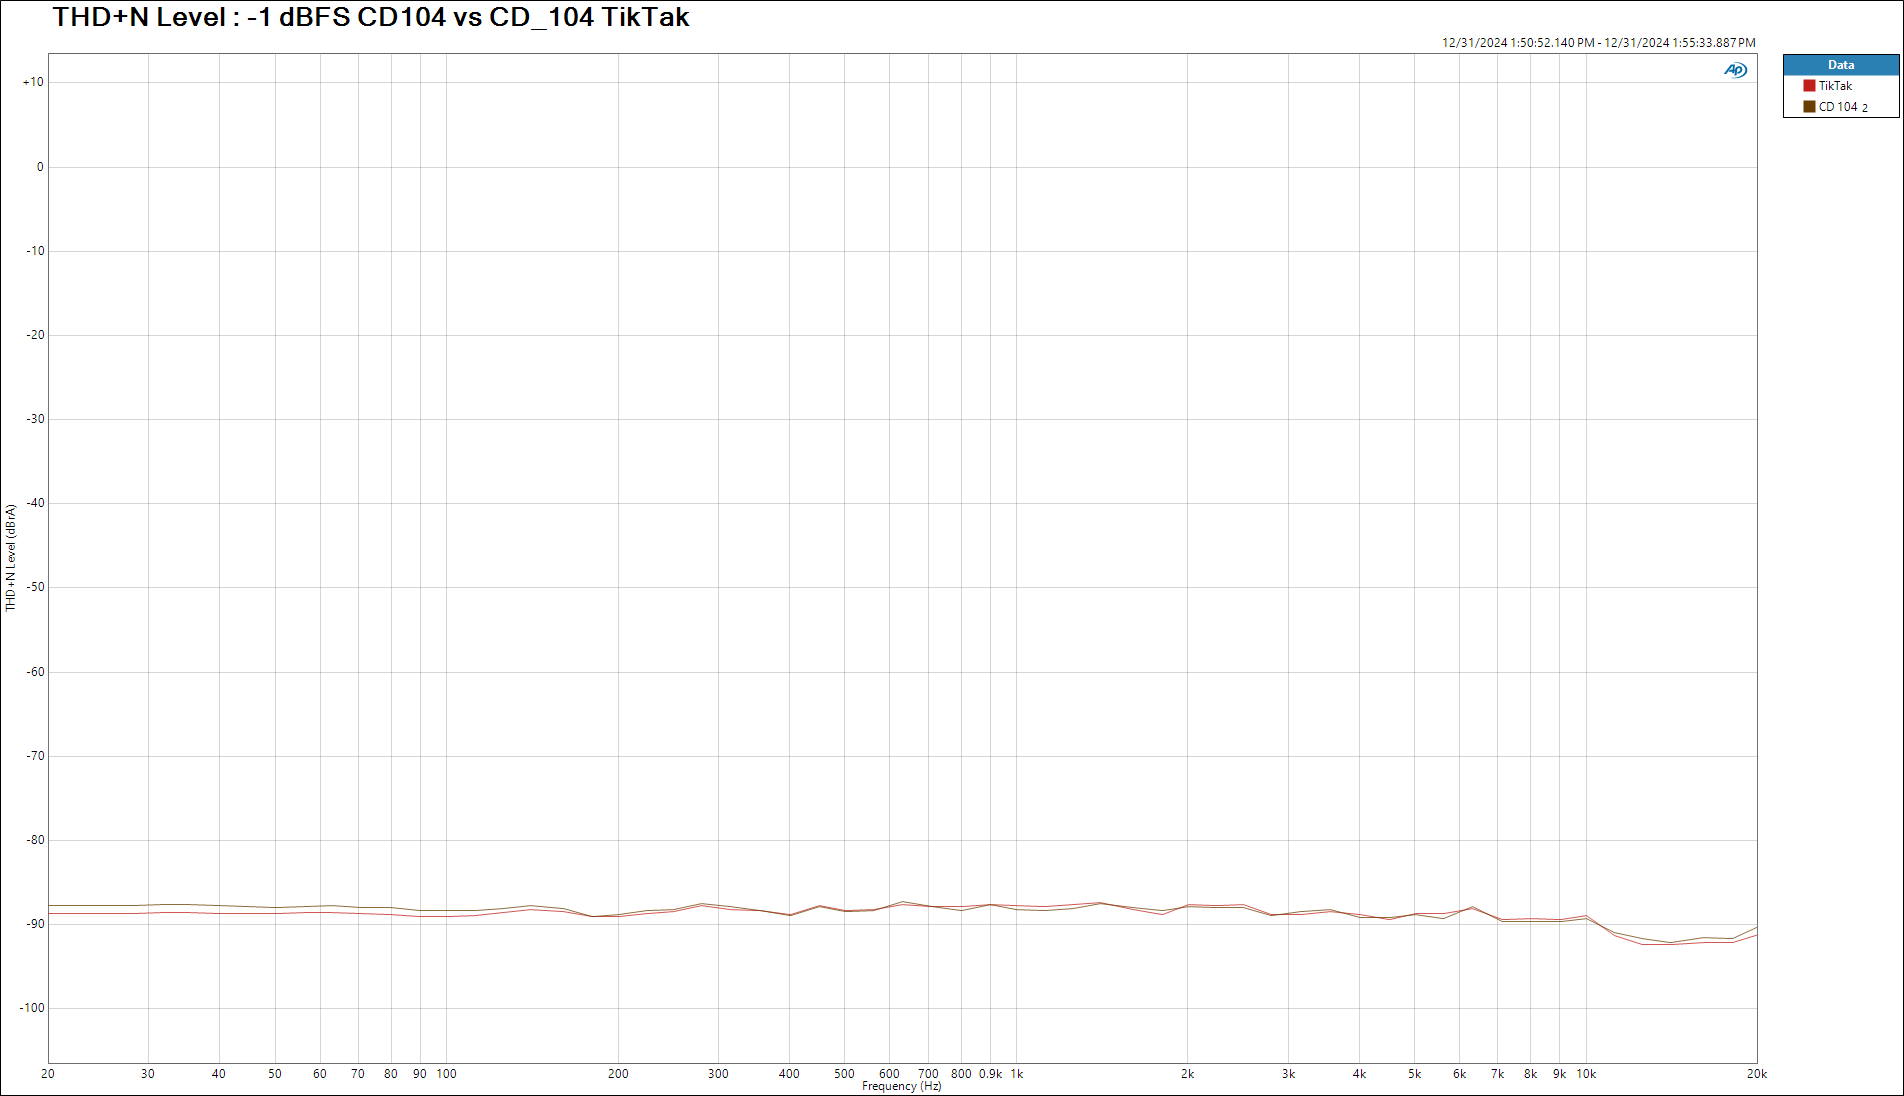
Task: Click the 200 x-axis tick label
Action: point(618,1074)
